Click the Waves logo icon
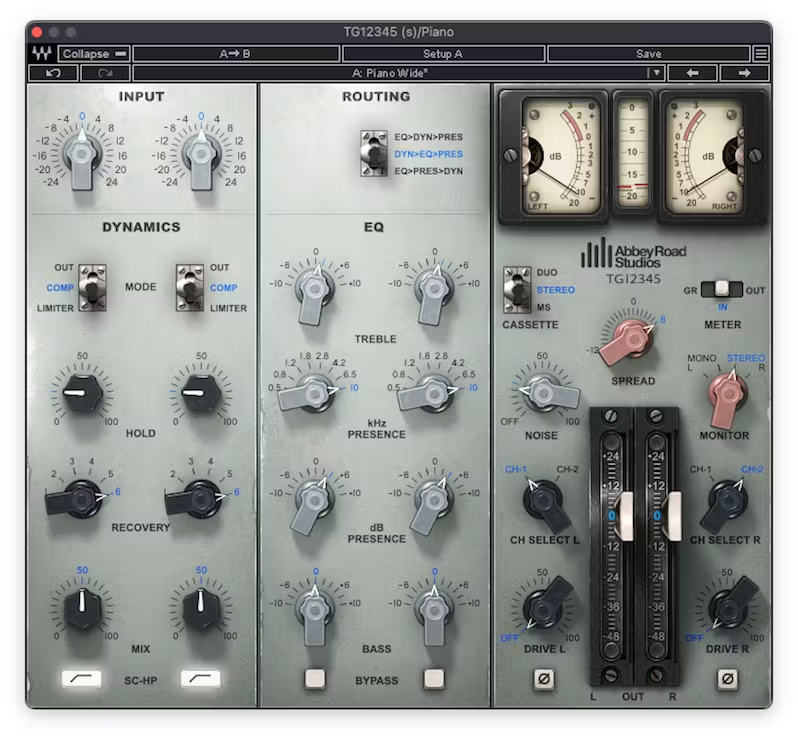Viewport: 798px width, 739px height. click(x=42, y=53)
